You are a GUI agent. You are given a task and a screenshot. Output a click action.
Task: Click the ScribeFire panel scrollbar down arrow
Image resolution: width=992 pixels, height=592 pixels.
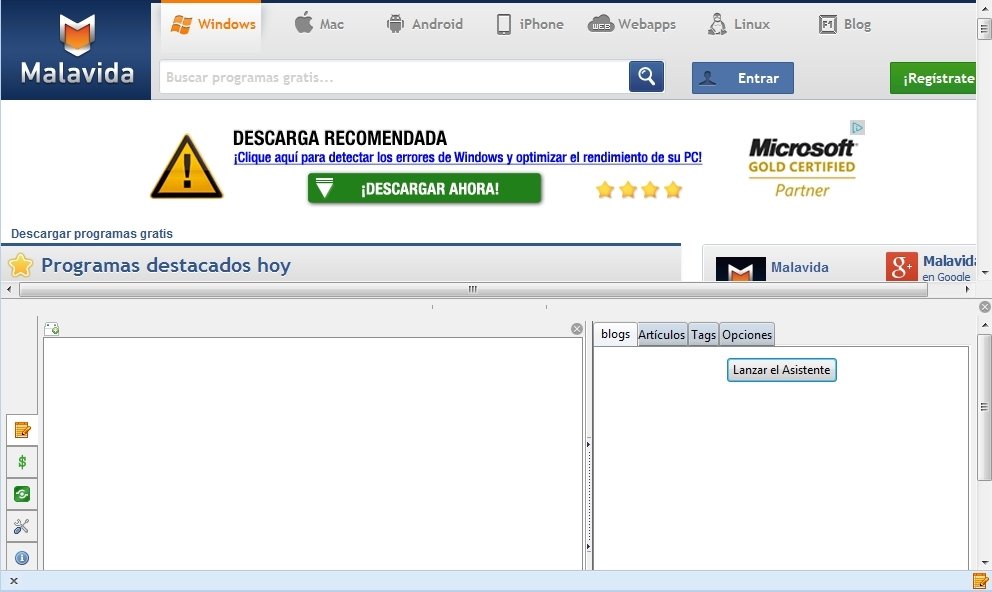(984, 562)
